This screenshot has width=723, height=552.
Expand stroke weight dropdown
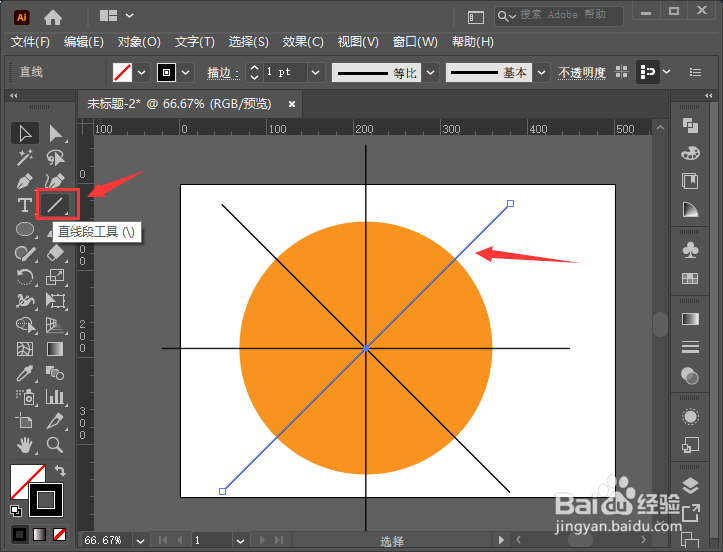pos(315,72)
